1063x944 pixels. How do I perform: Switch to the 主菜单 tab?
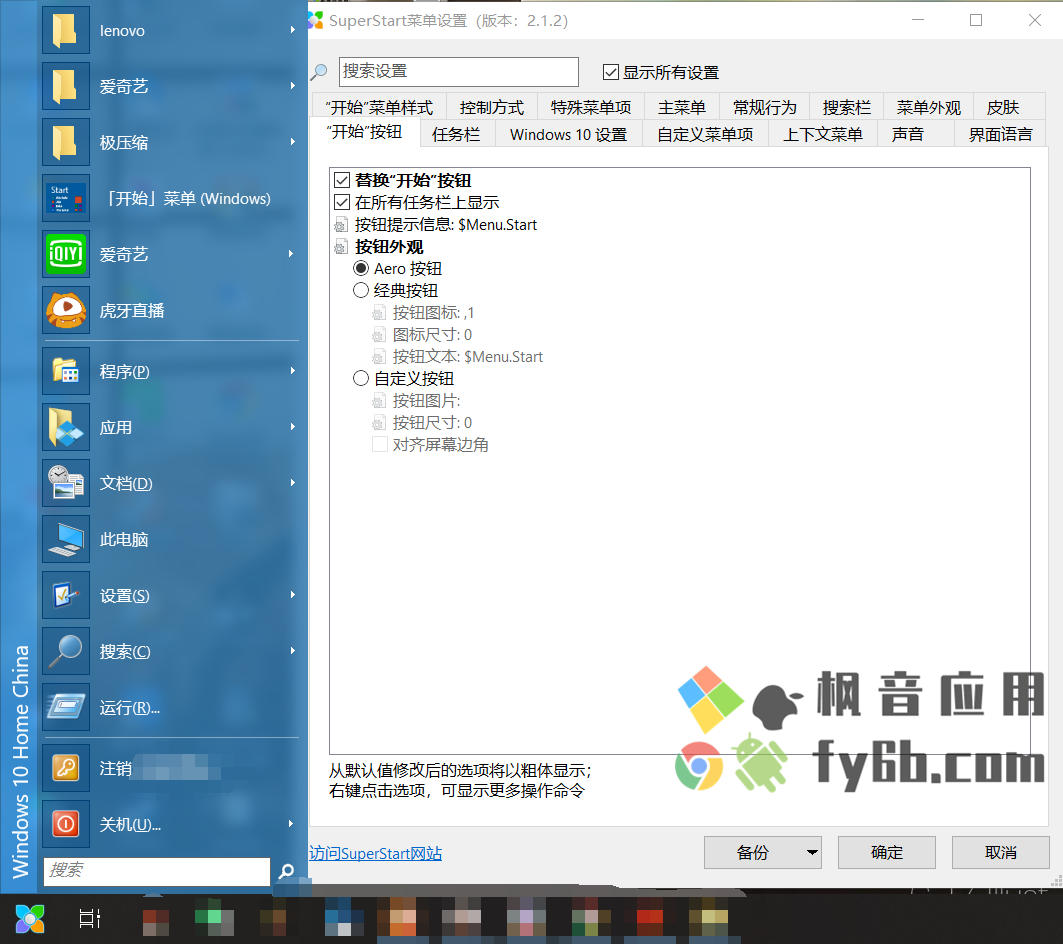pyautogui.click(x=681, y=108)
